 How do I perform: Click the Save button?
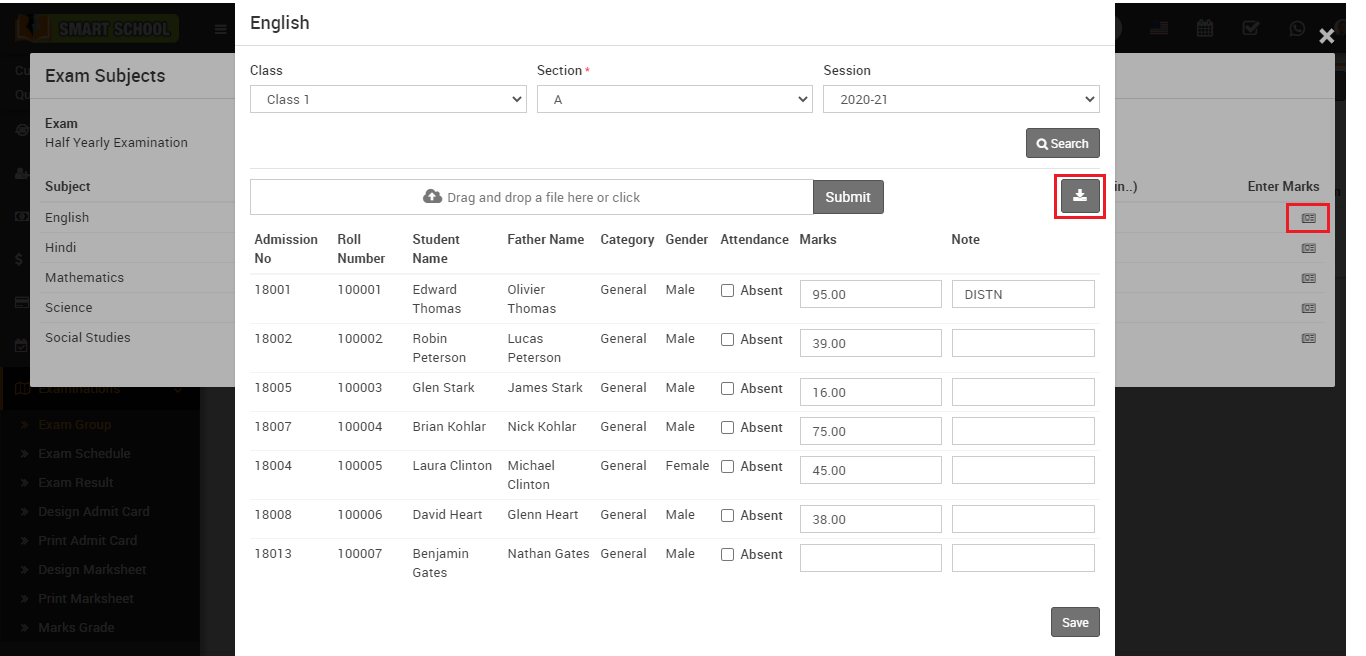(x=1075, y=622)
